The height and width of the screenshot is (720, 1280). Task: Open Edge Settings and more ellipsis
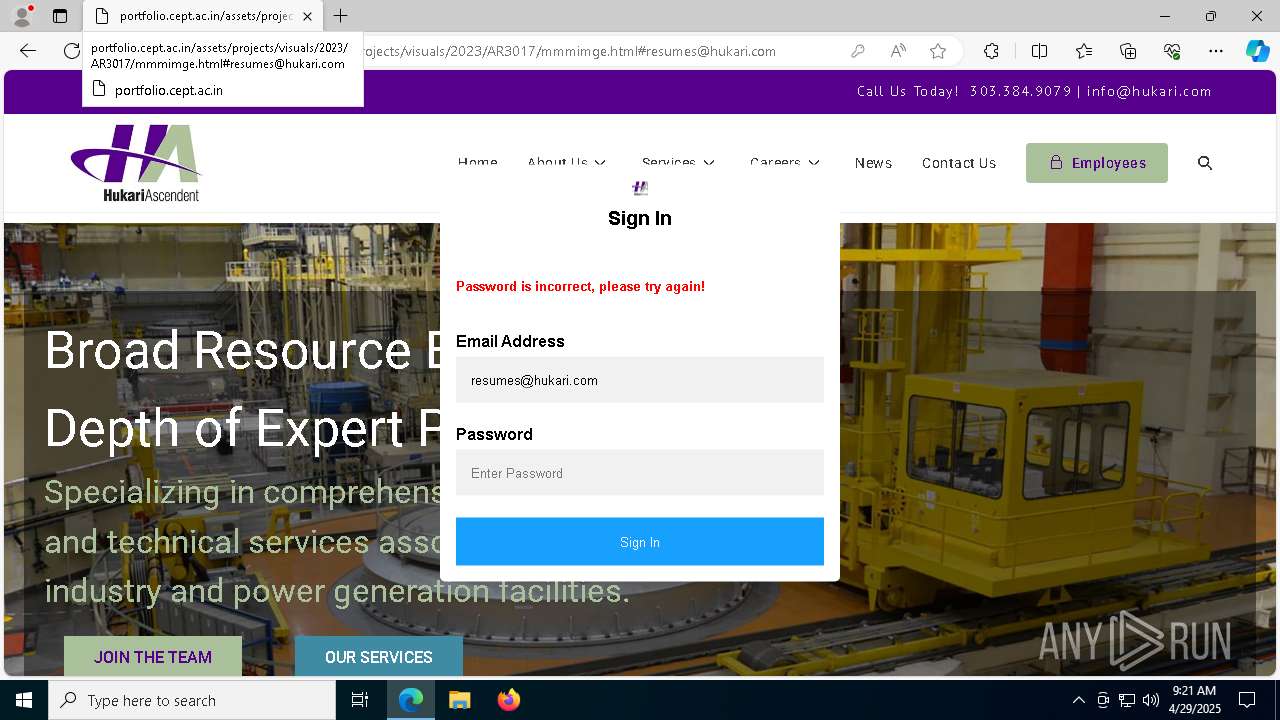1216,51
